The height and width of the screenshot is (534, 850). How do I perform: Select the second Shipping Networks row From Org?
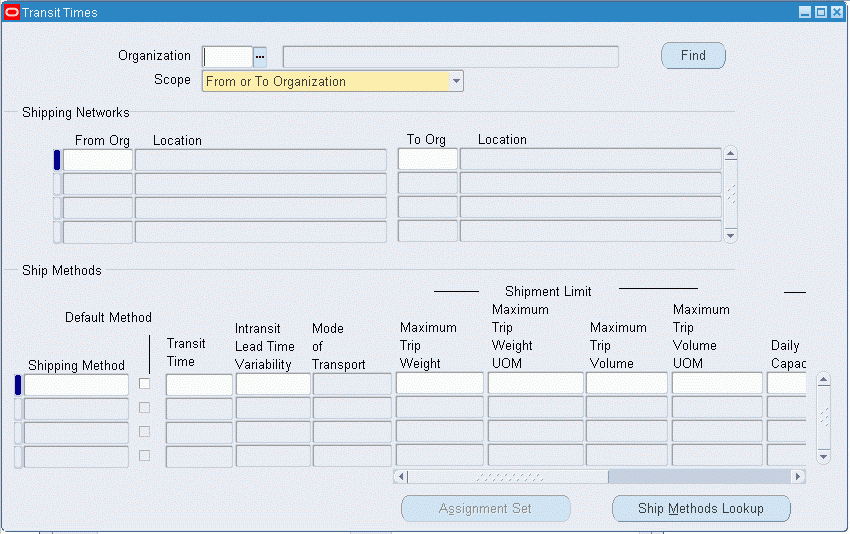(98, 184)
